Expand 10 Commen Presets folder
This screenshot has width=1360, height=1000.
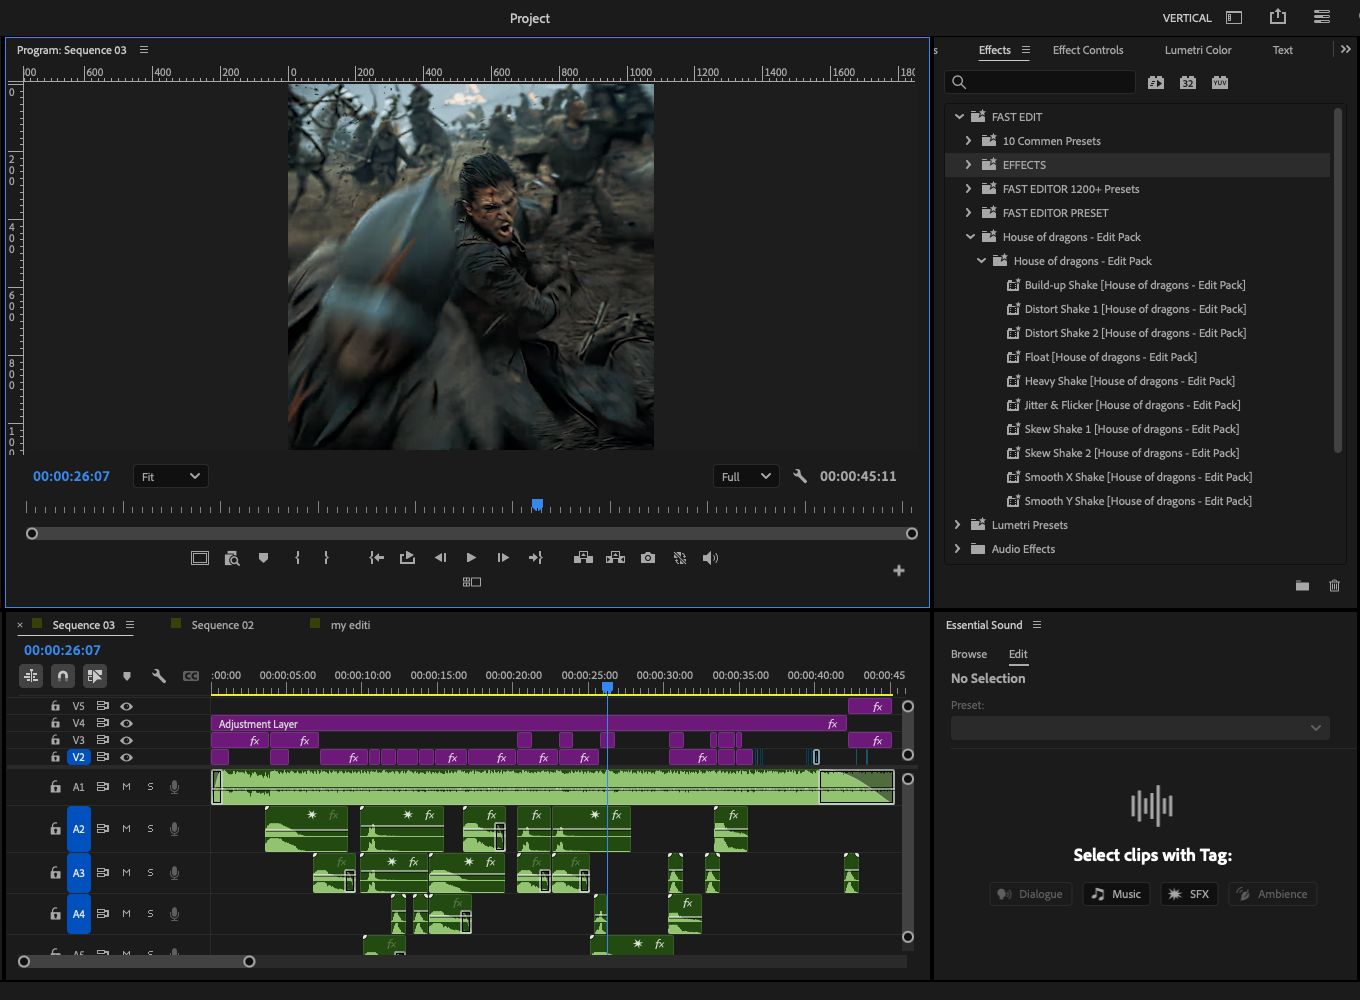point(968,141)
